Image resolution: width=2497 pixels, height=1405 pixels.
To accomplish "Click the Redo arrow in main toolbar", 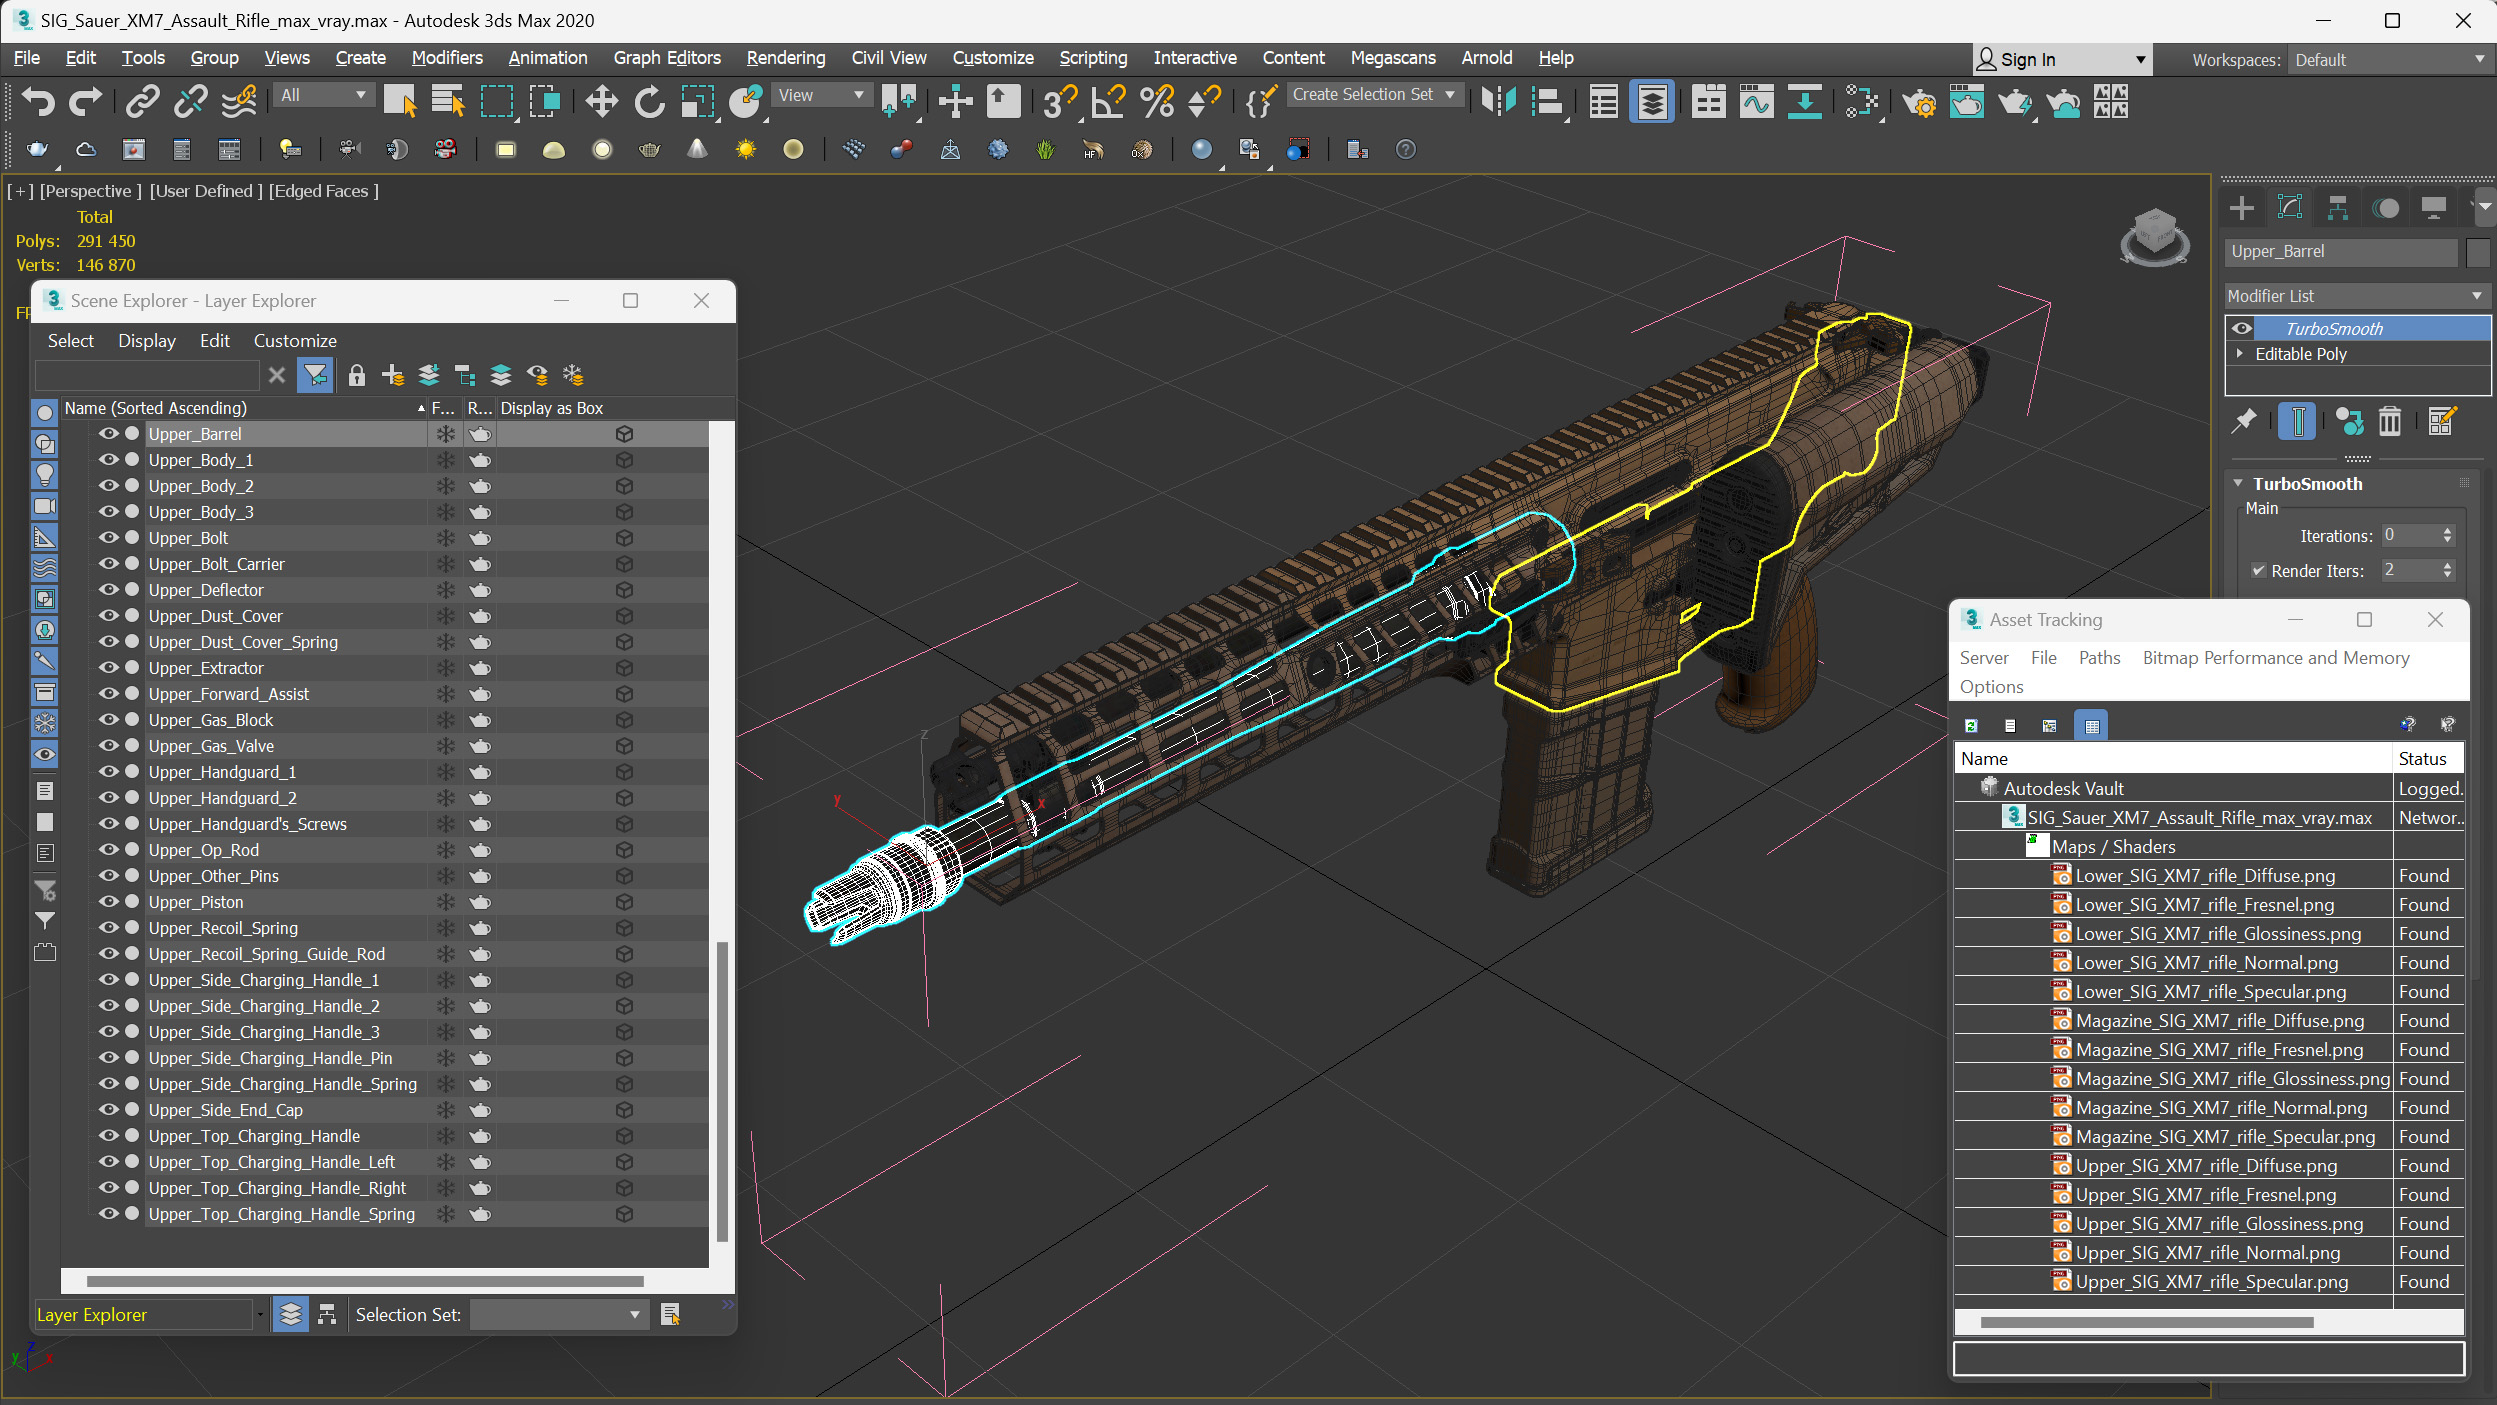I will (x=85, y=101).
